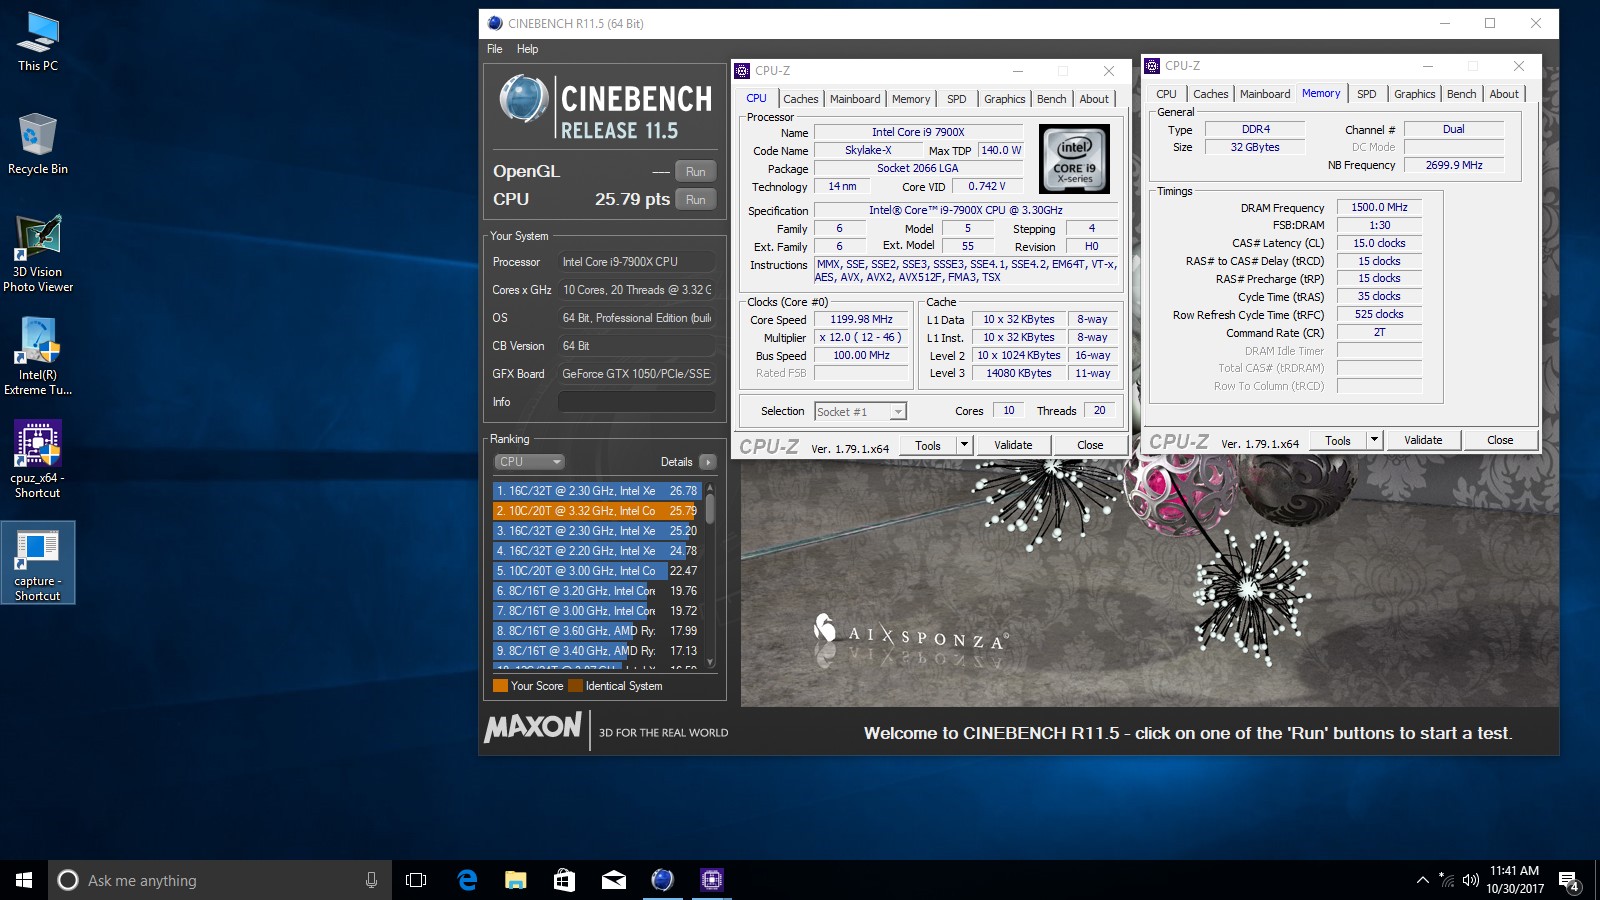Click the Ask me anything search box

[220, 880]
